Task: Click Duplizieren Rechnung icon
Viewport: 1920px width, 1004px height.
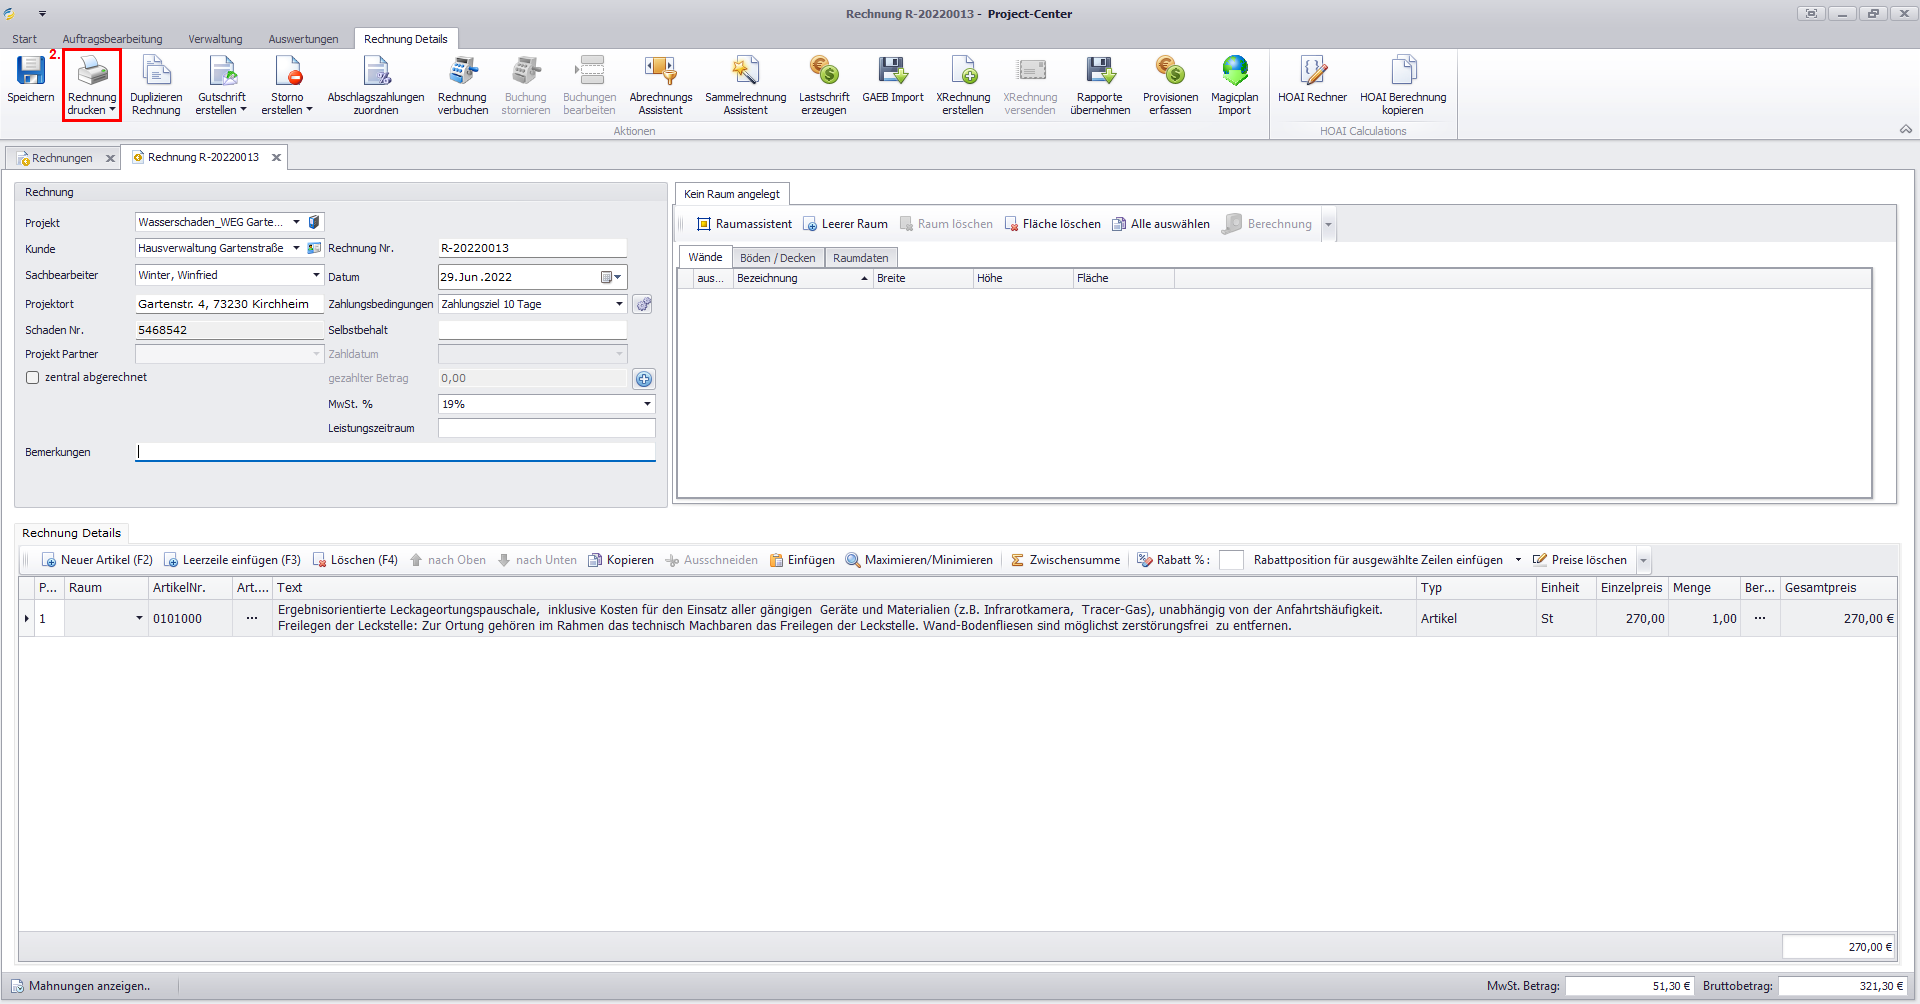Action: tap(156, 72)
